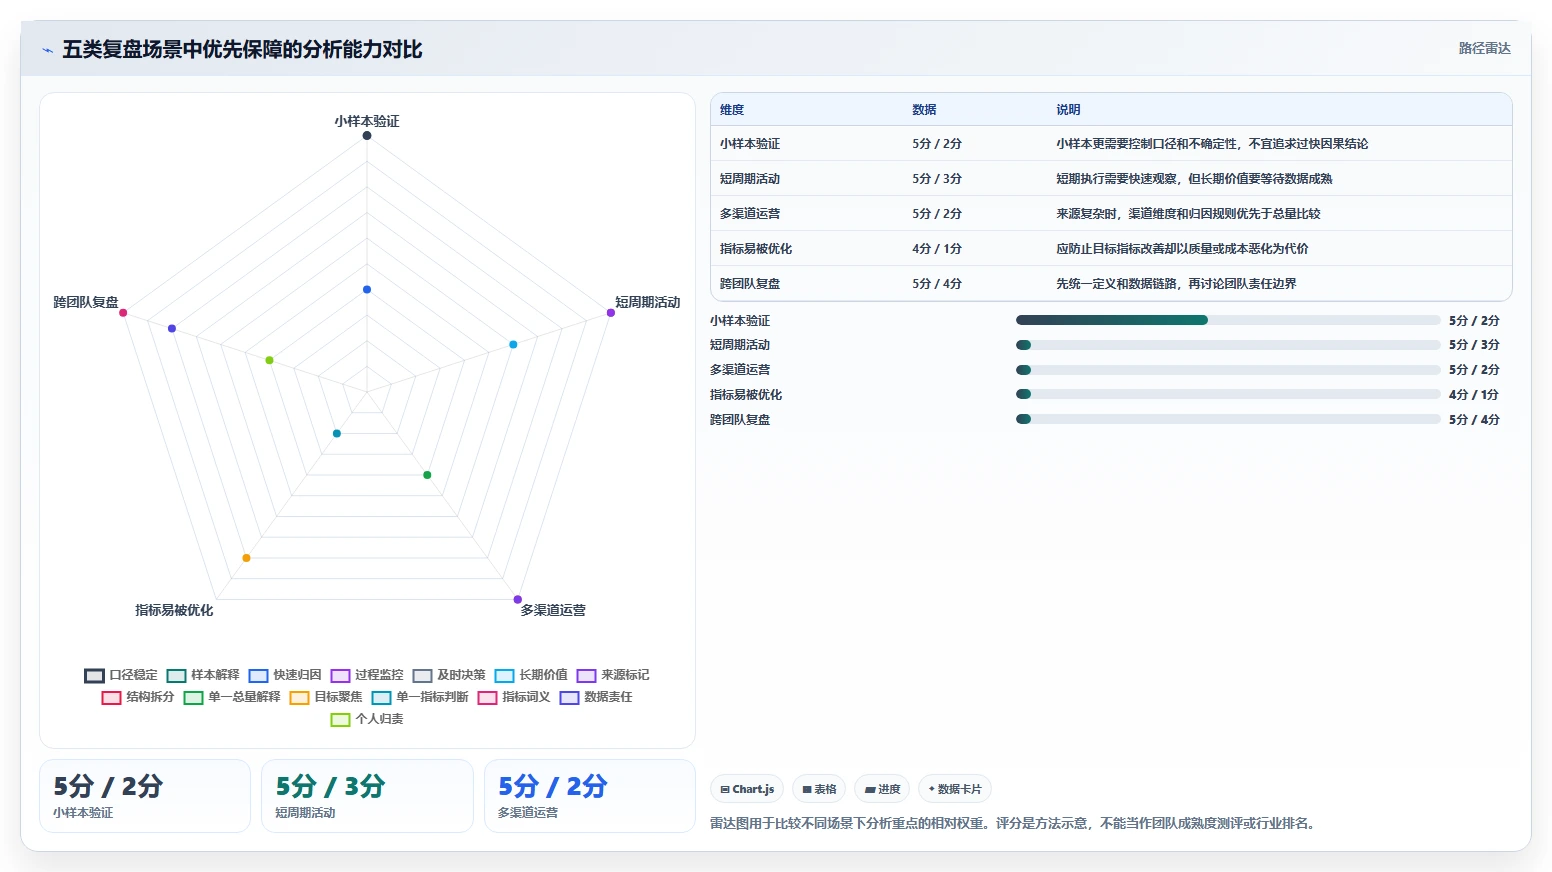Toggle the 单一总量解释 legend entry
Screen dimensions: 1552x872
pyautogui.click(x=232, y=697)
